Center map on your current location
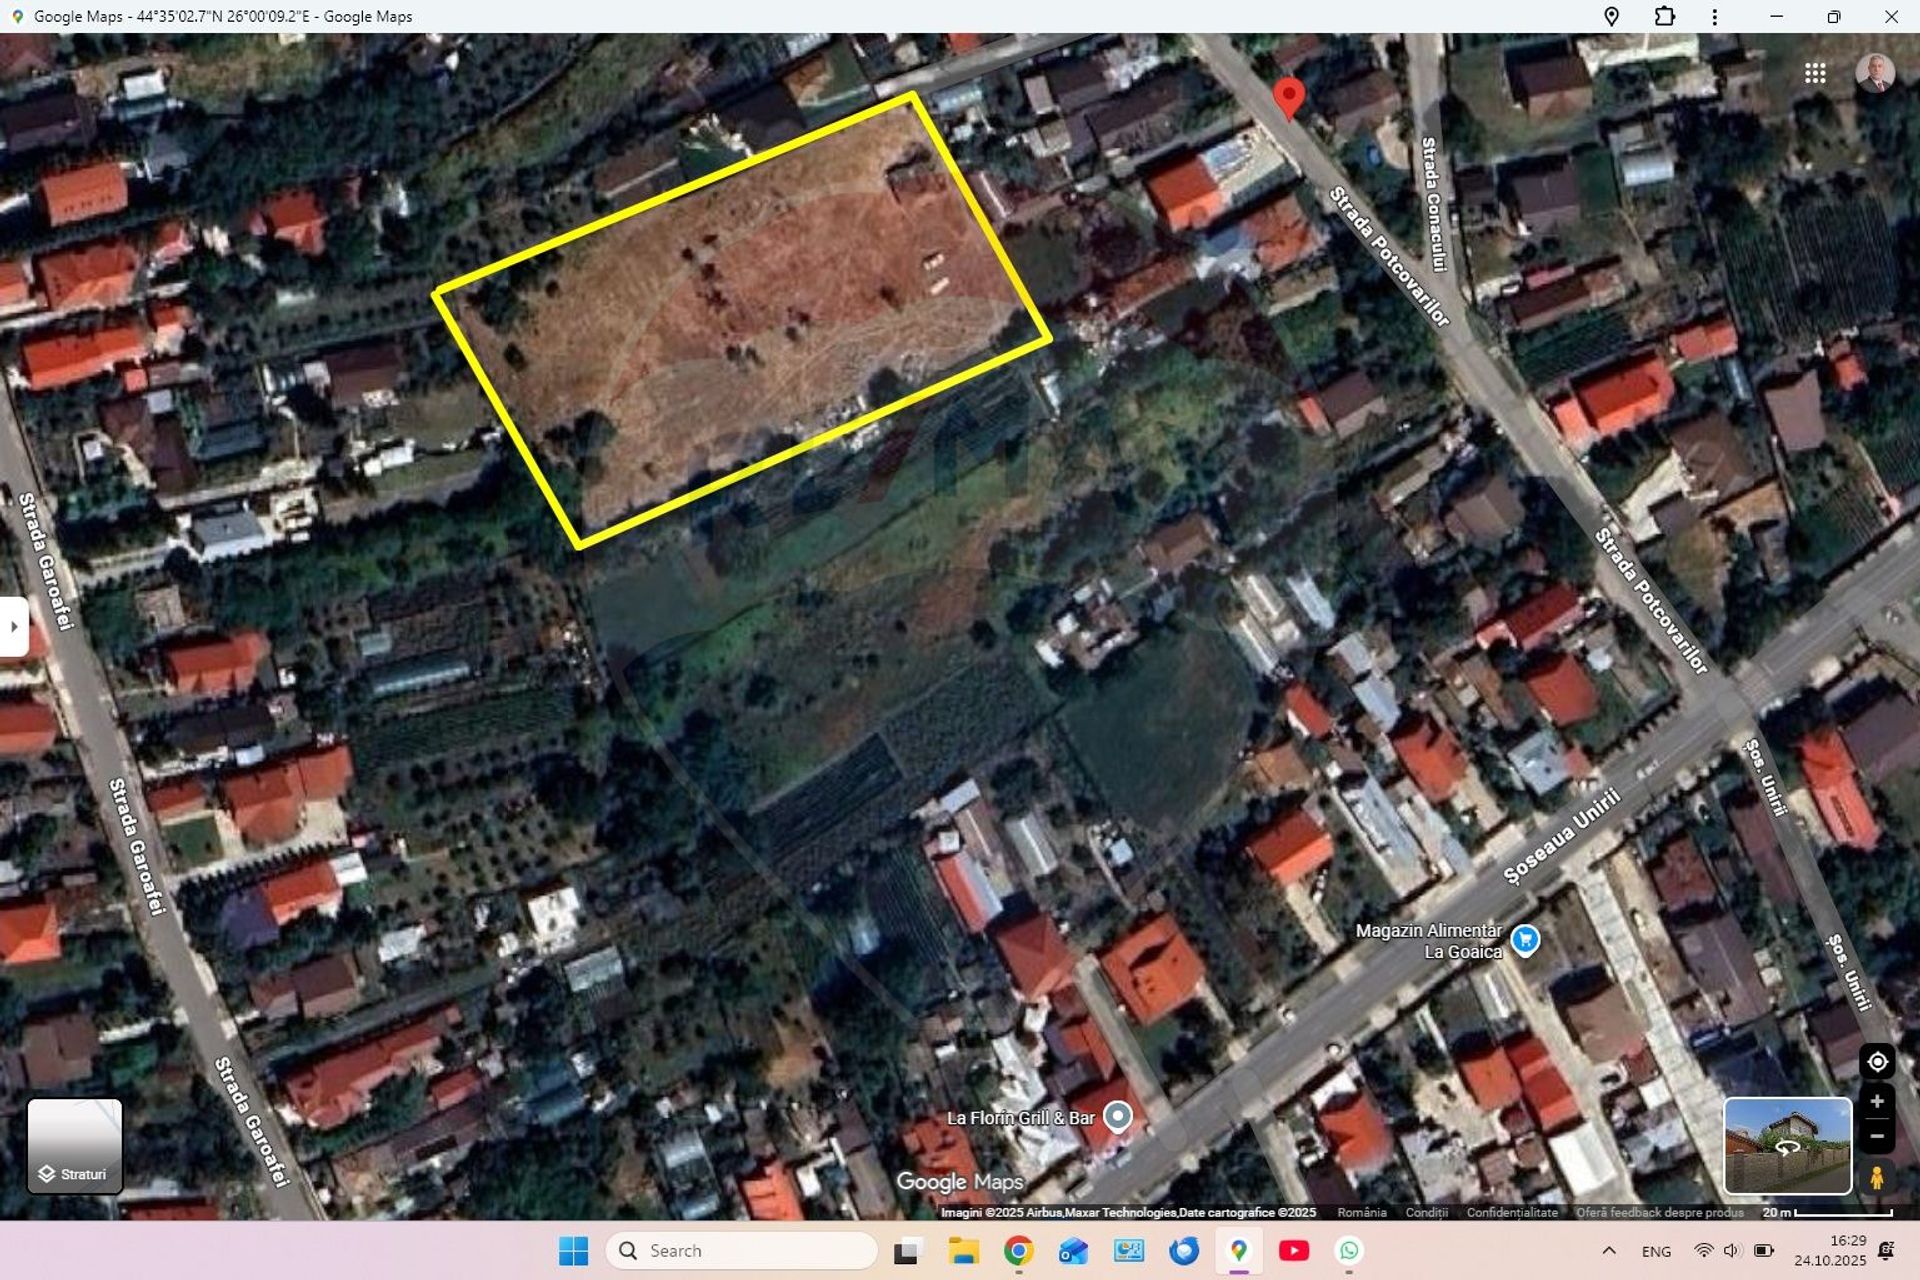Viewport: 1920px width, 1280px height. pyautogui.click(x=1877, y=1062)
